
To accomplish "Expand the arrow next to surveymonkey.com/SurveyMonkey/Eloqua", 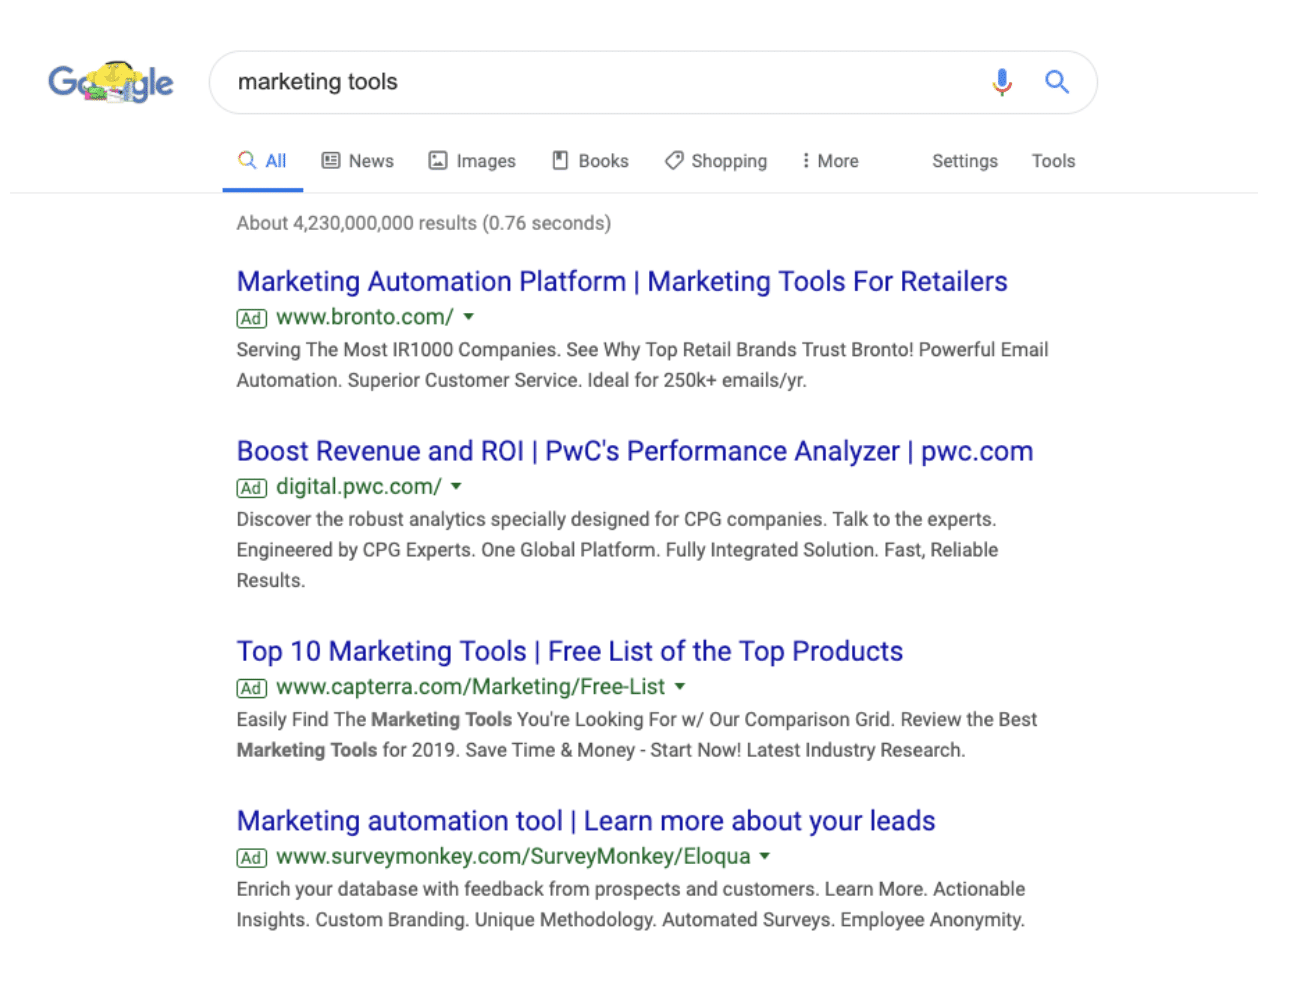I will [765, 857].
